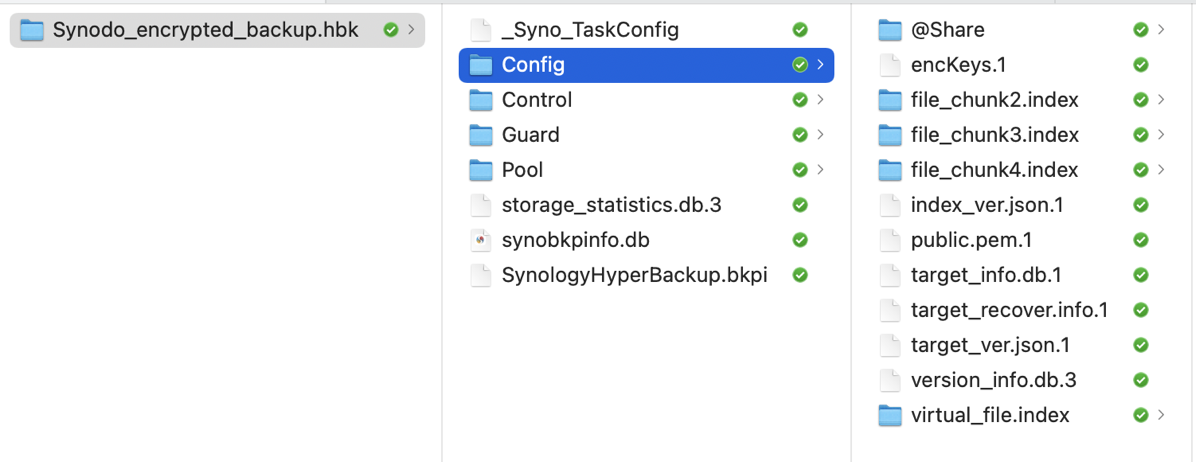1196x462 pixels.
Task: Select target_info.db.1 file name
Action: 986,275
